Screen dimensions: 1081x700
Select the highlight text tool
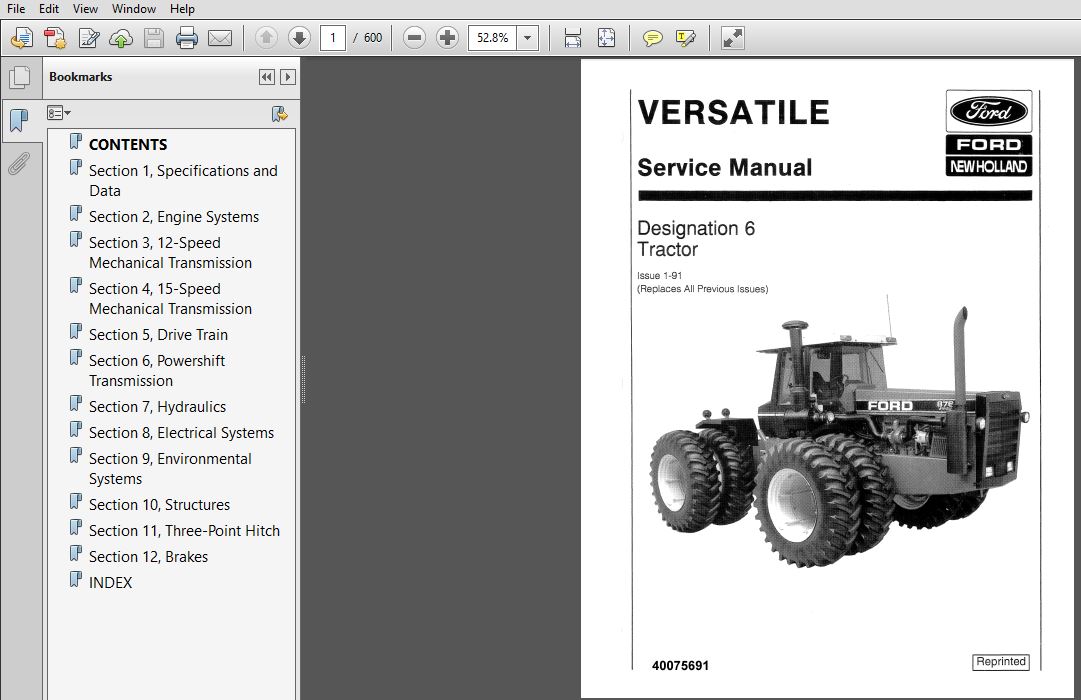click(685, 38)
